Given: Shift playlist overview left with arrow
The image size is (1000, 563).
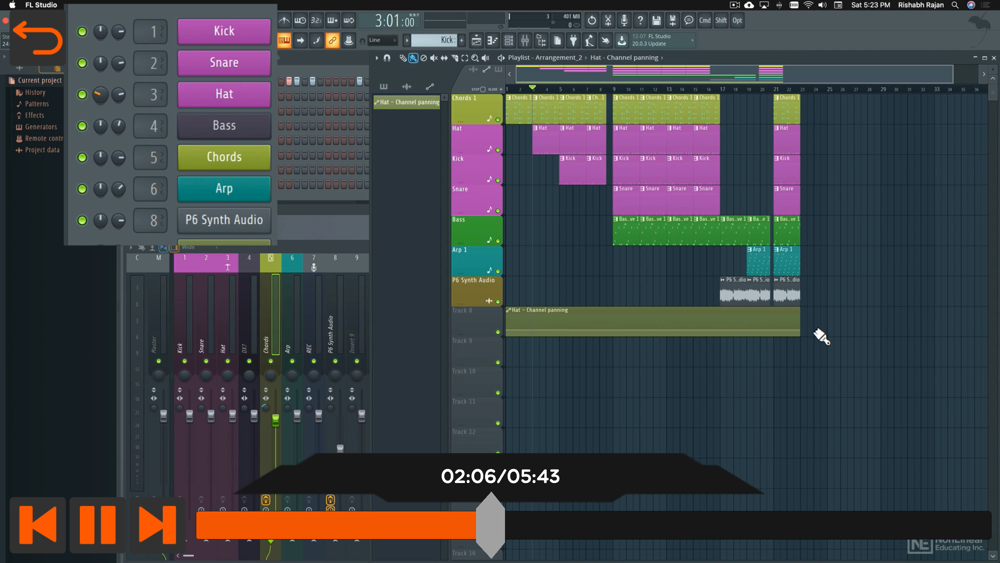Looking at the screenshot, I should click(x=510, y=75).
